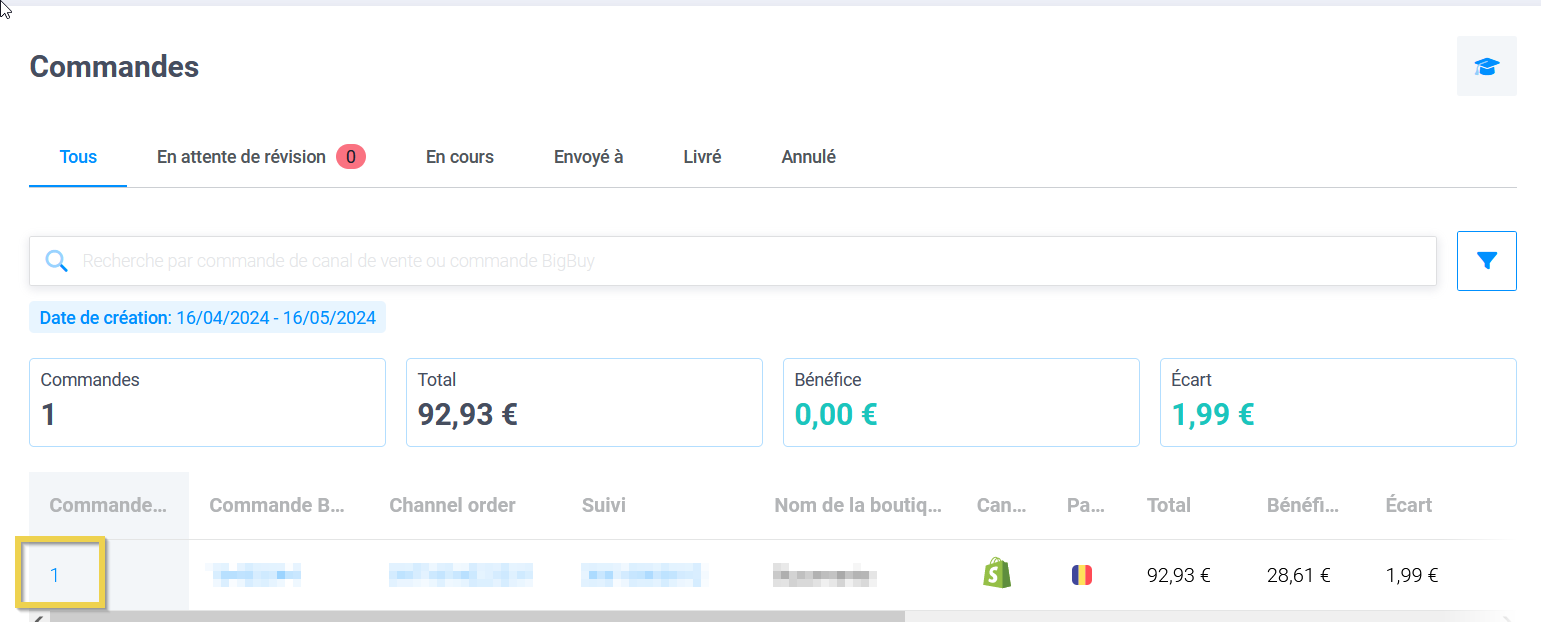This screenshot has width=1541, height=622.
Task: Click the country flag icon in row
Action: pos(1081,575)
